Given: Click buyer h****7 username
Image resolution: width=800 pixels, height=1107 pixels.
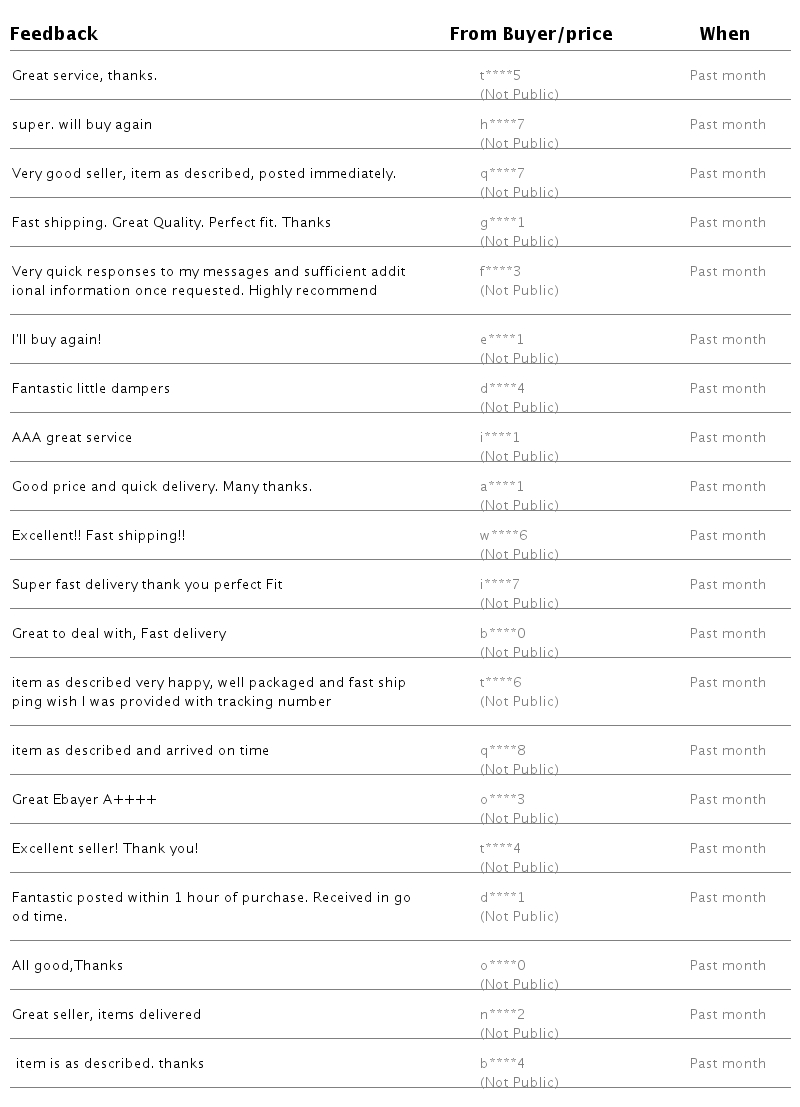Looking at the screenshot, I should coord(502,125).
